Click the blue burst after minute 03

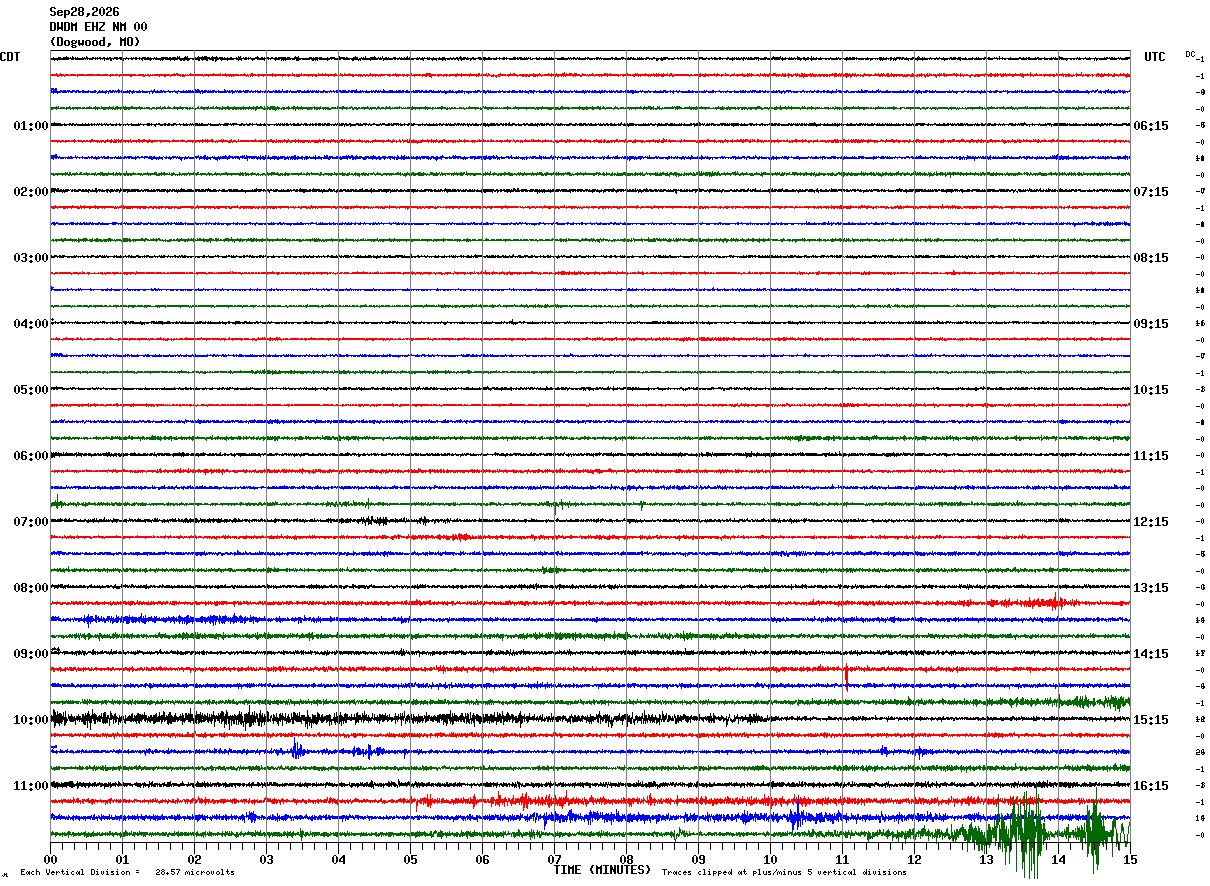(x=297, y=750)
